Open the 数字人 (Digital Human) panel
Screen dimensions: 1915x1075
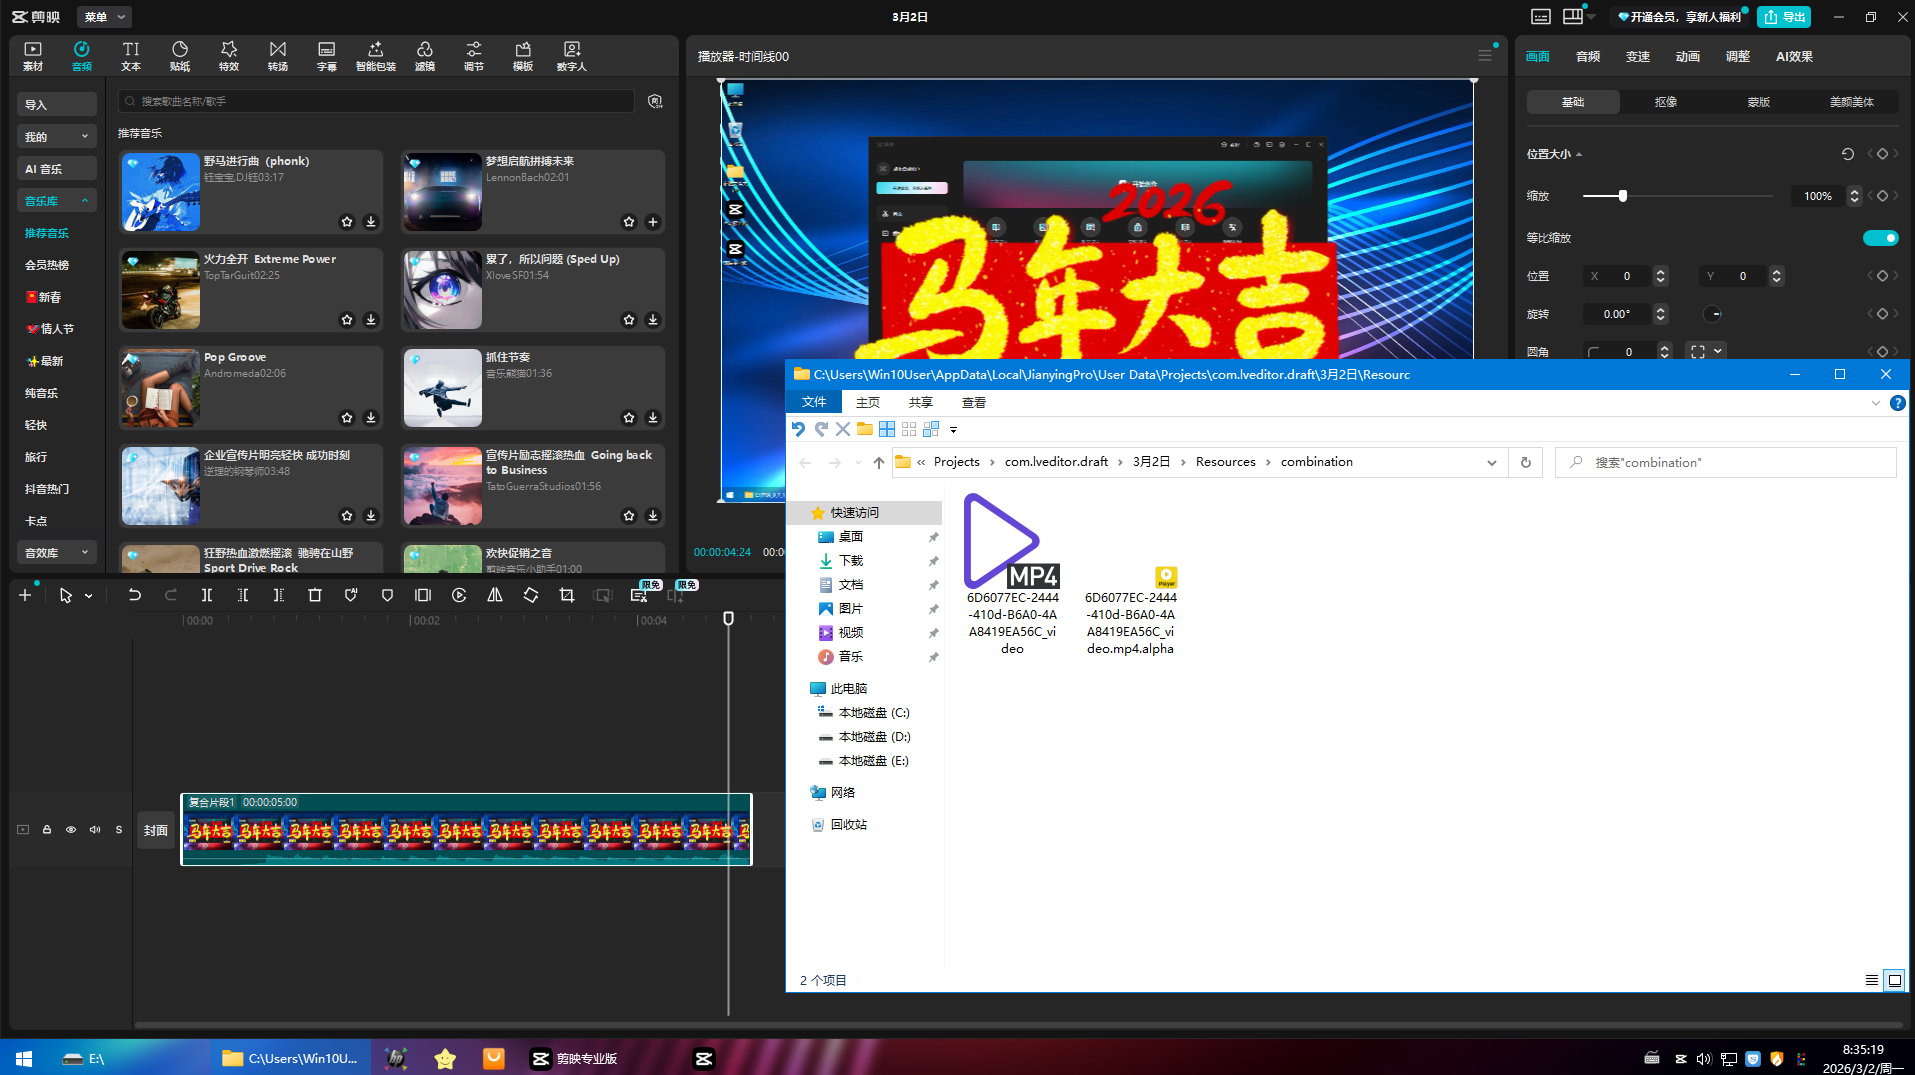571,55
